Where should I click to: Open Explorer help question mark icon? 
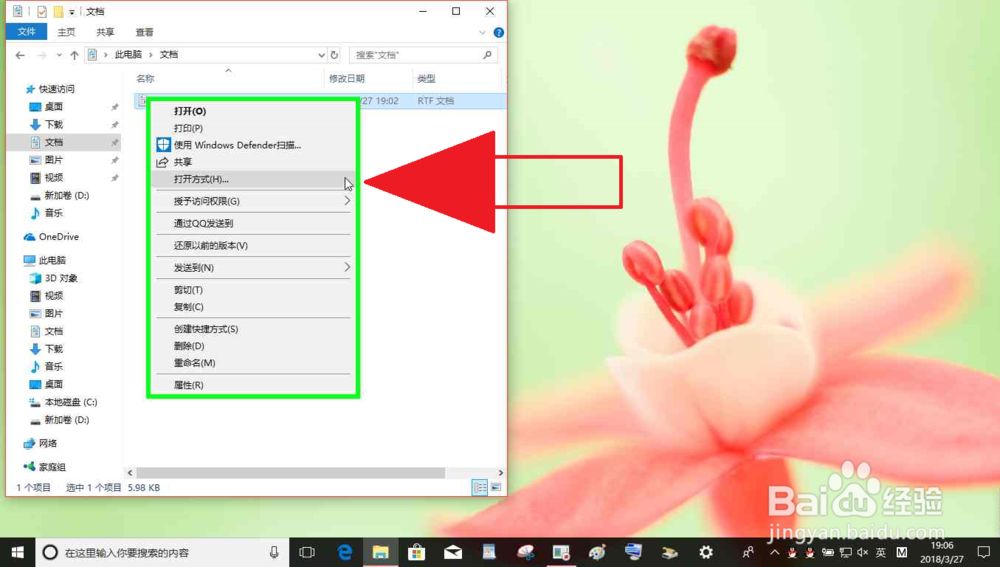tap(499, 33)
